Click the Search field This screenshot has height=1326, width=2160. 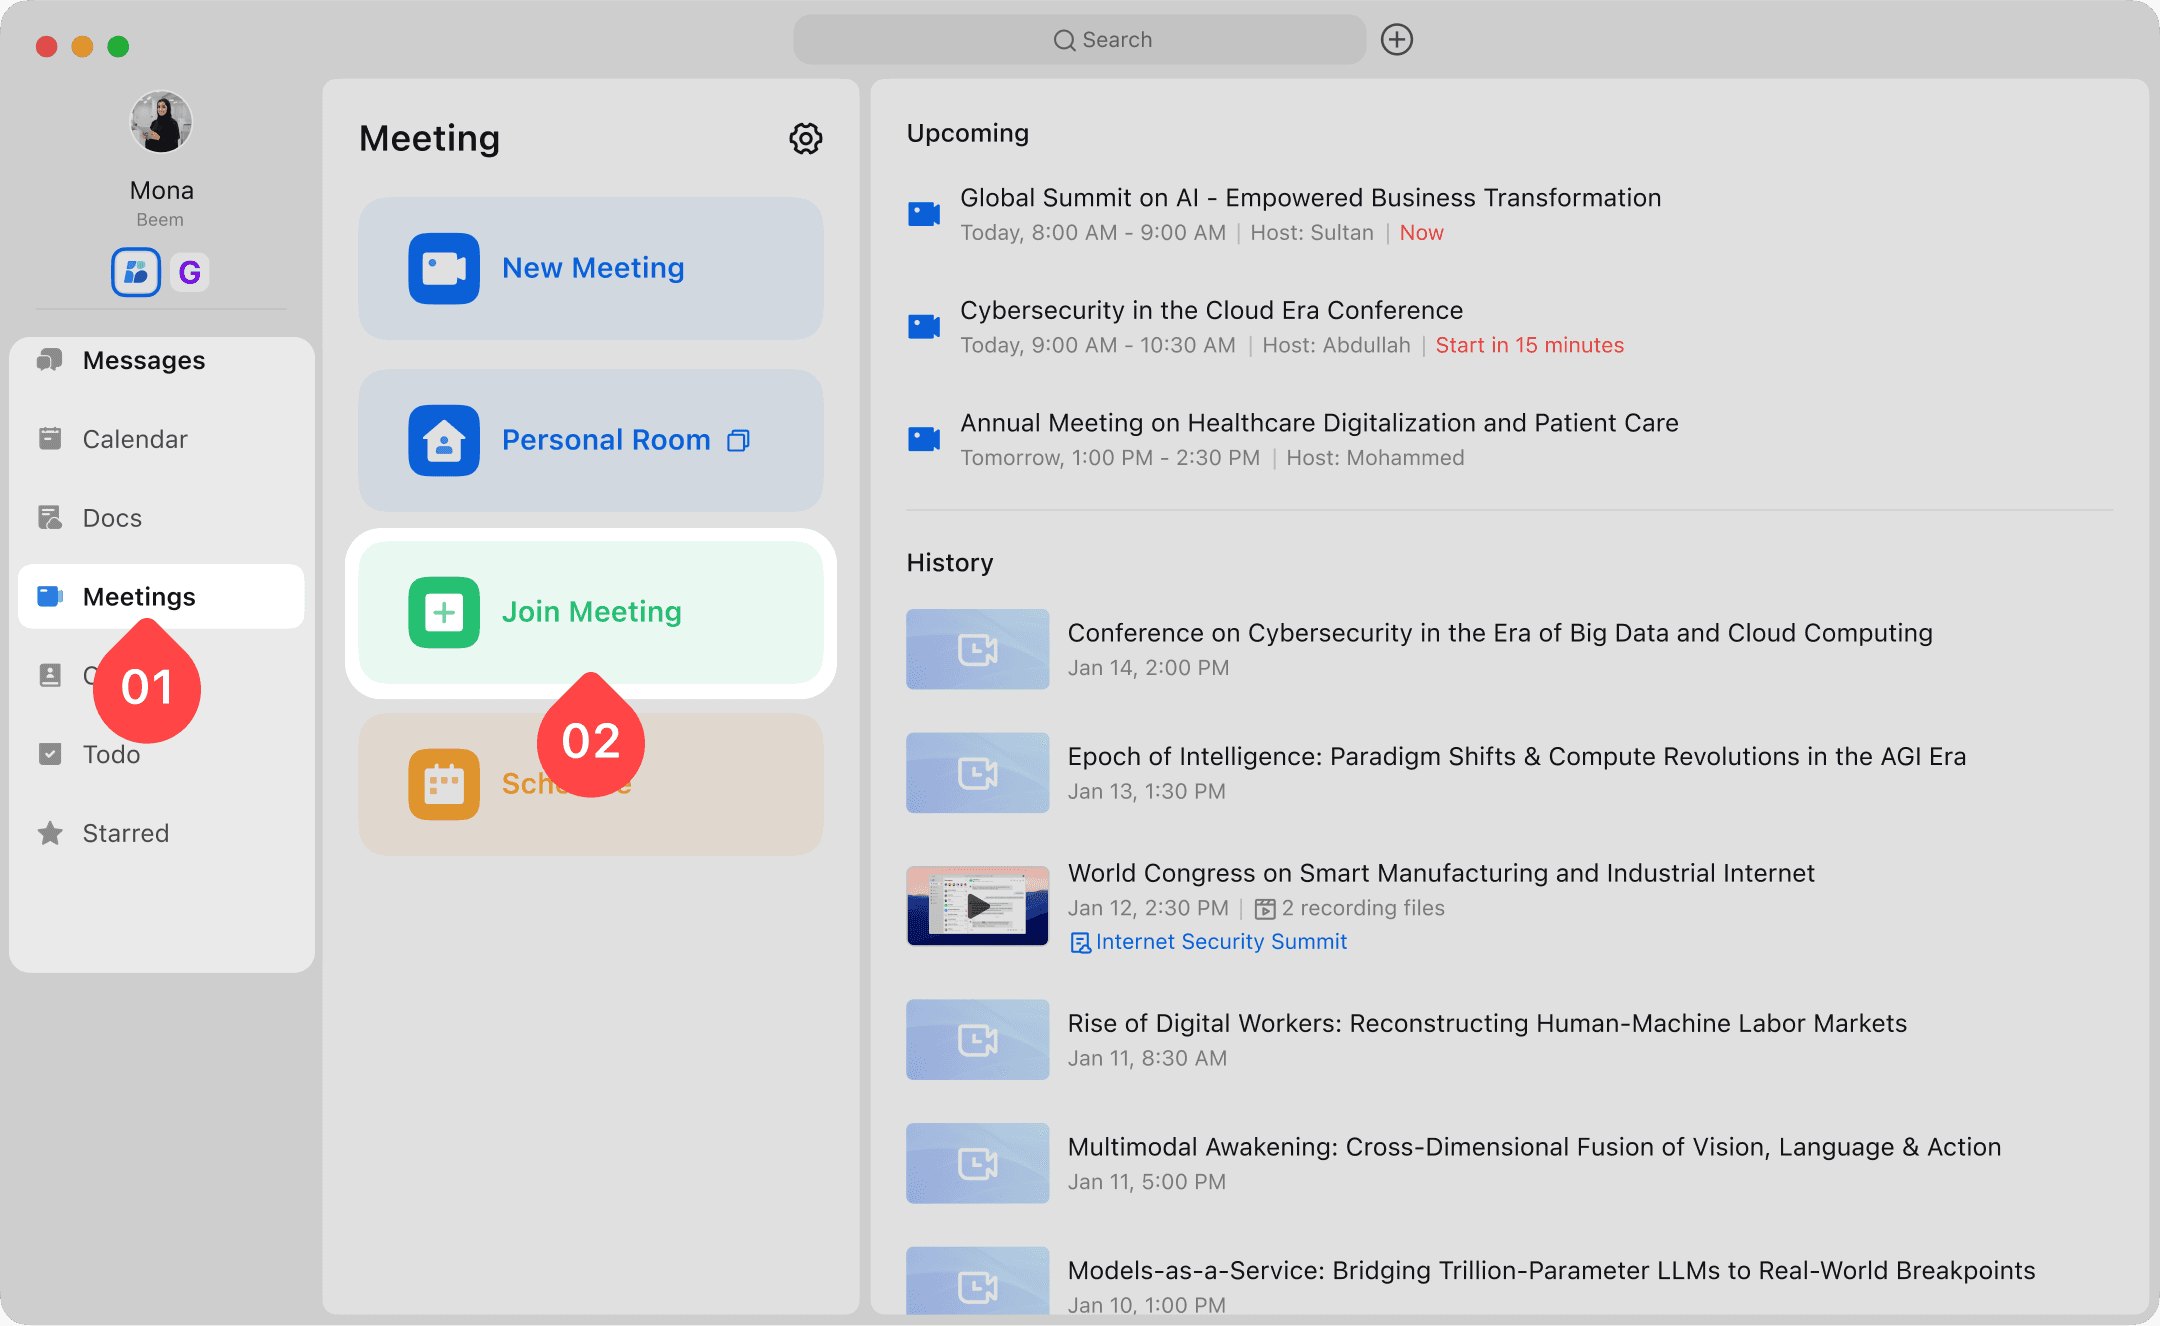(1080, 40)
